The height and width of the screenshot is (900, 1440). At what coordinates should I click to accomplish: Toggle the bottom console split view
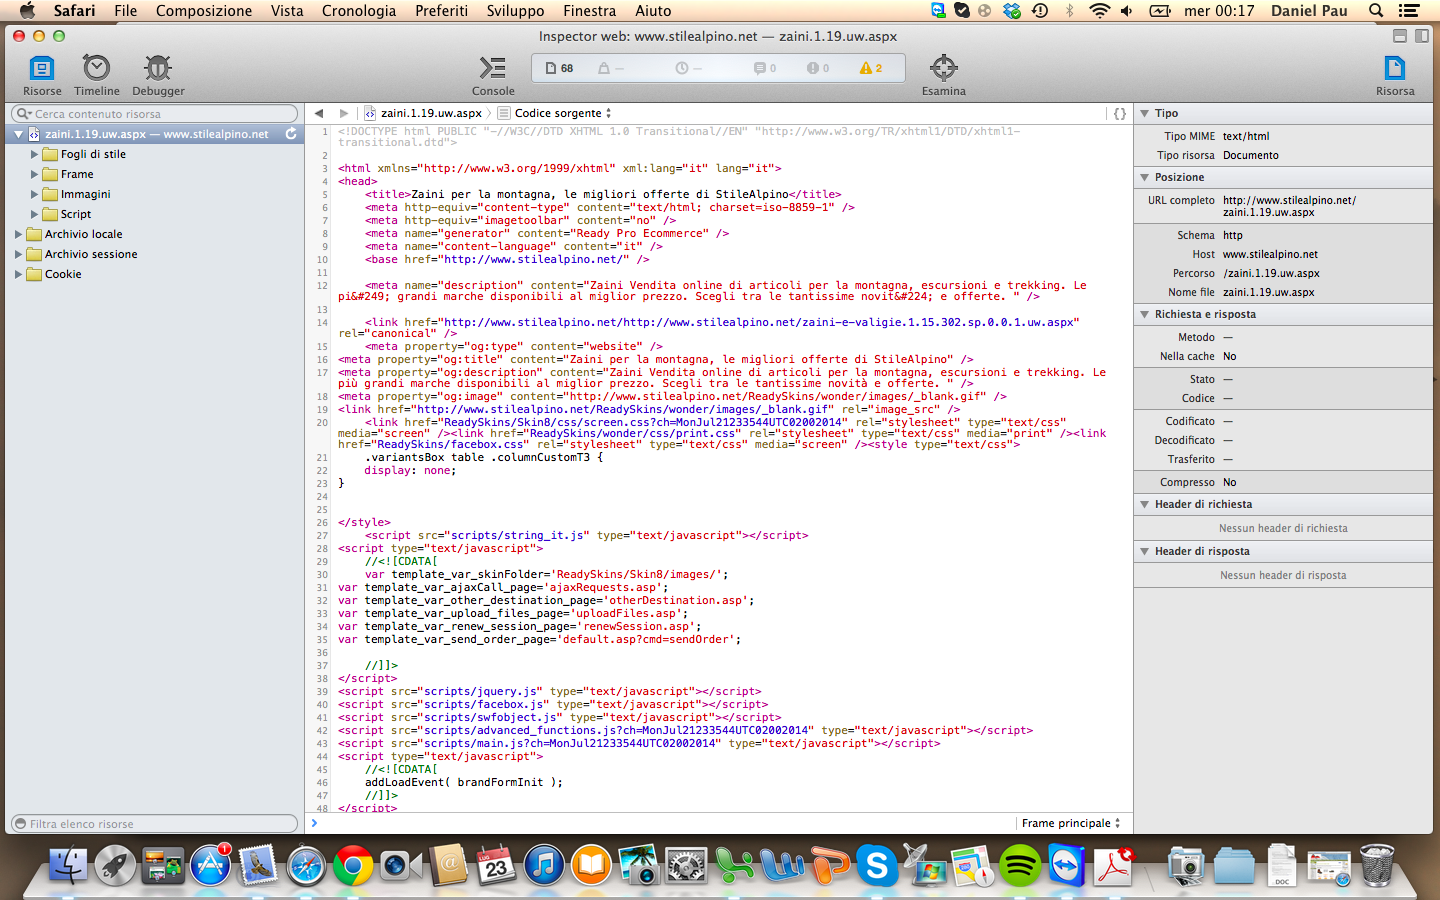coord(1400,36)
